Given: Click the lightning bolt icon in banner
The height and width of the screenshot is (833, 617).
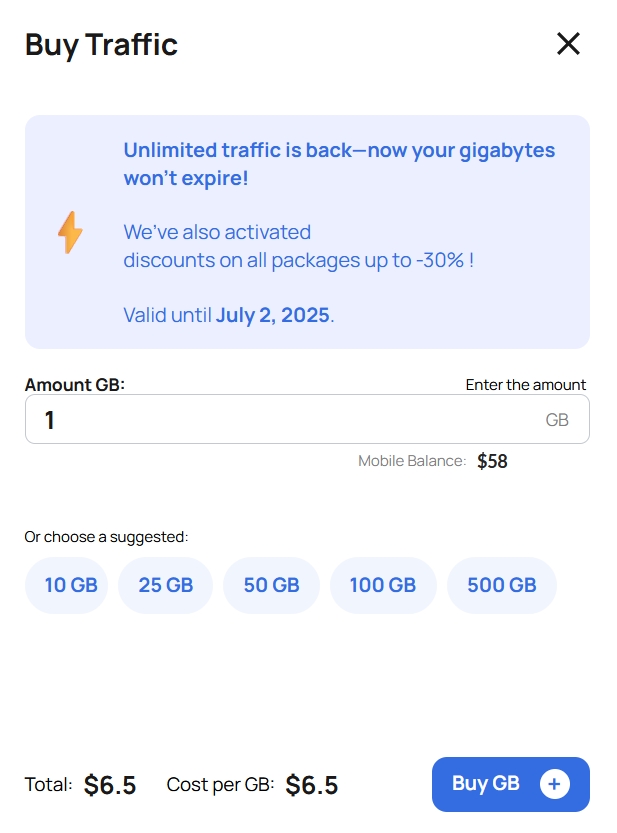Looking at the screenshot, I should [x=70, y=233].
